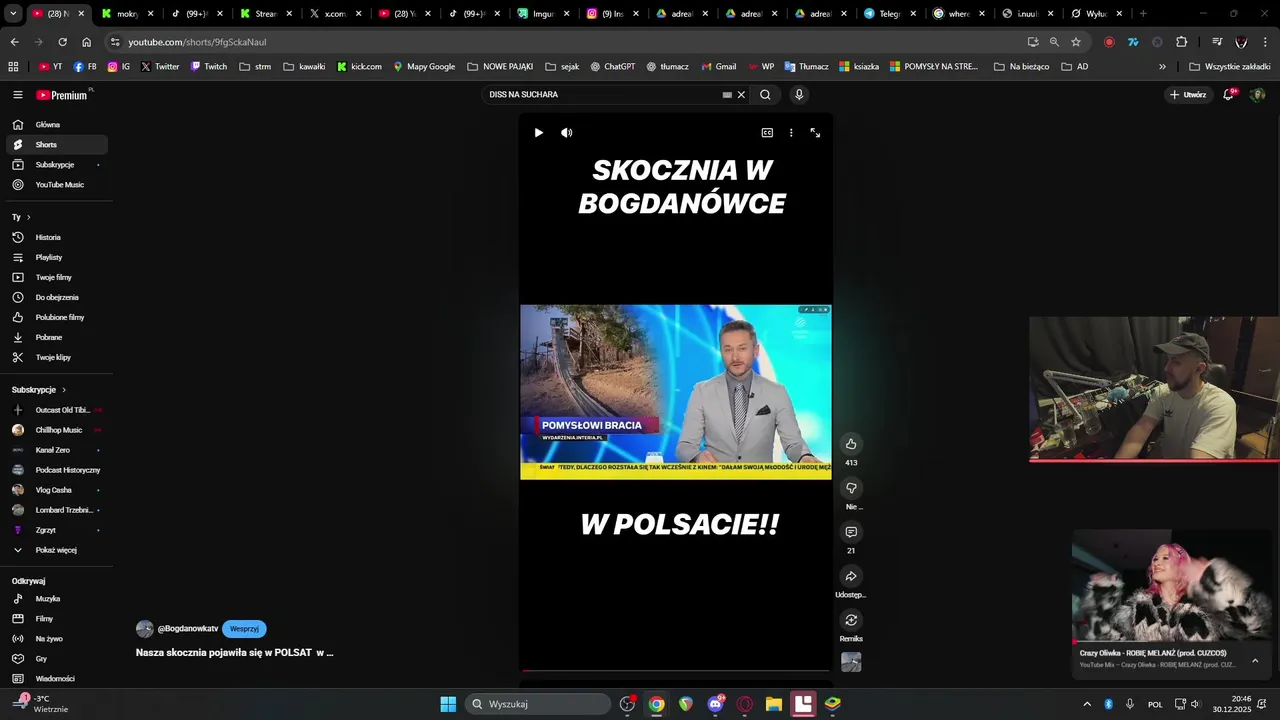Image resolution: width=1280 pixels, height=720 pixels.
Task: Open the search box virtual keyboard
Action: [727, 95]
